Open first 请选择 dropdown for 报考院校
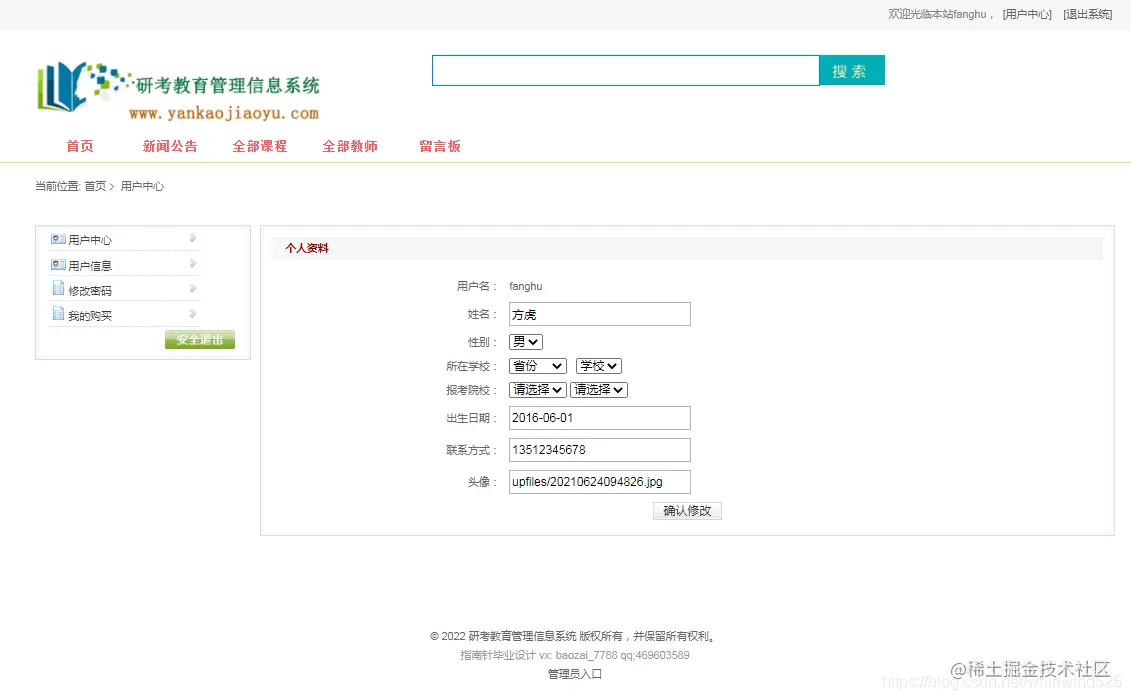Image resolution: width=1131 pixels, height=700 pixels. pyautogui.click(x=537, y=390)
